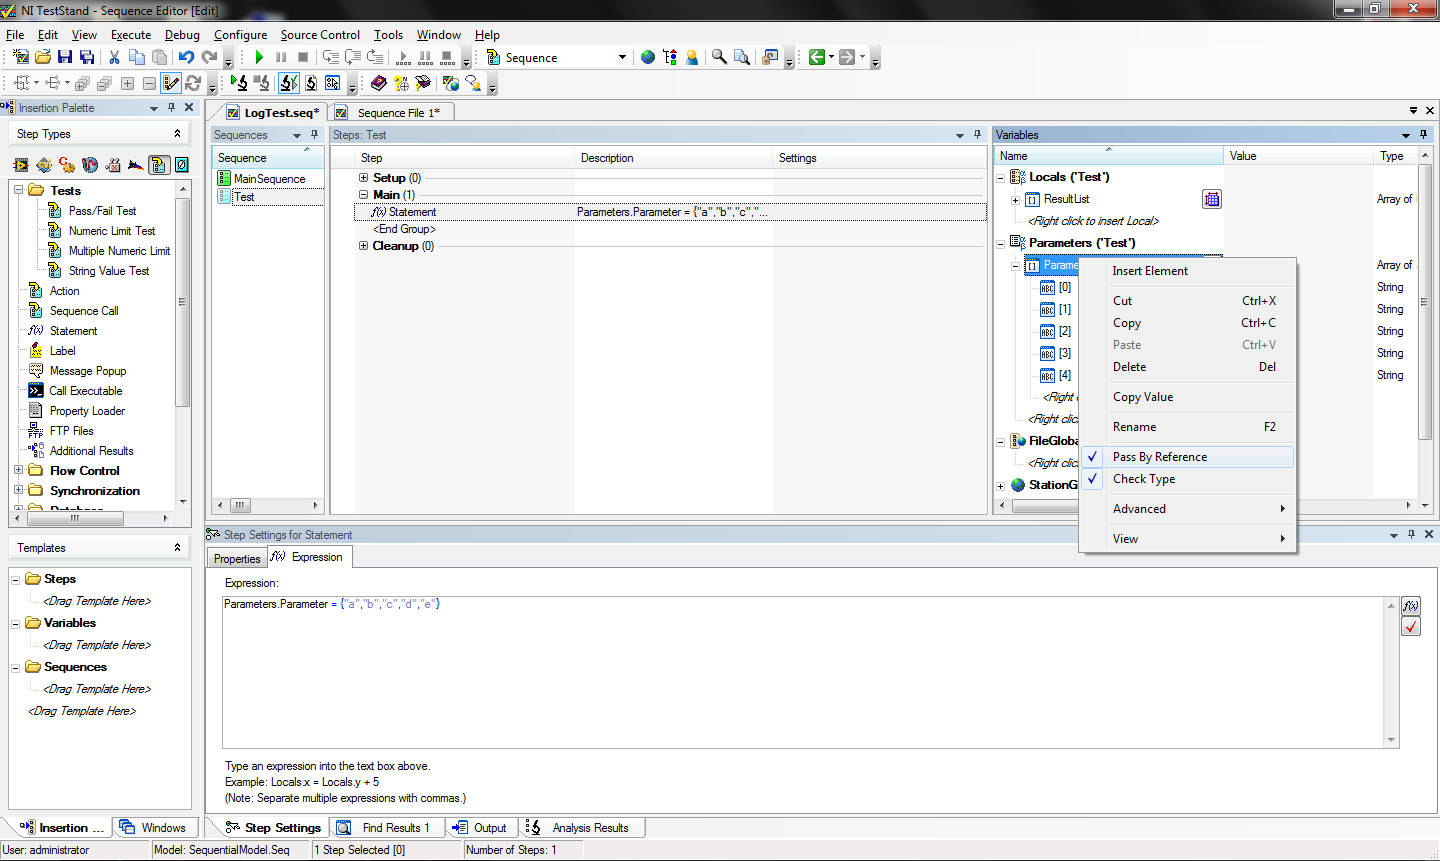The height and width of the screenshot is (861, 1440).
Task: Switch to the Properties tab
Action: pos(237,558)
